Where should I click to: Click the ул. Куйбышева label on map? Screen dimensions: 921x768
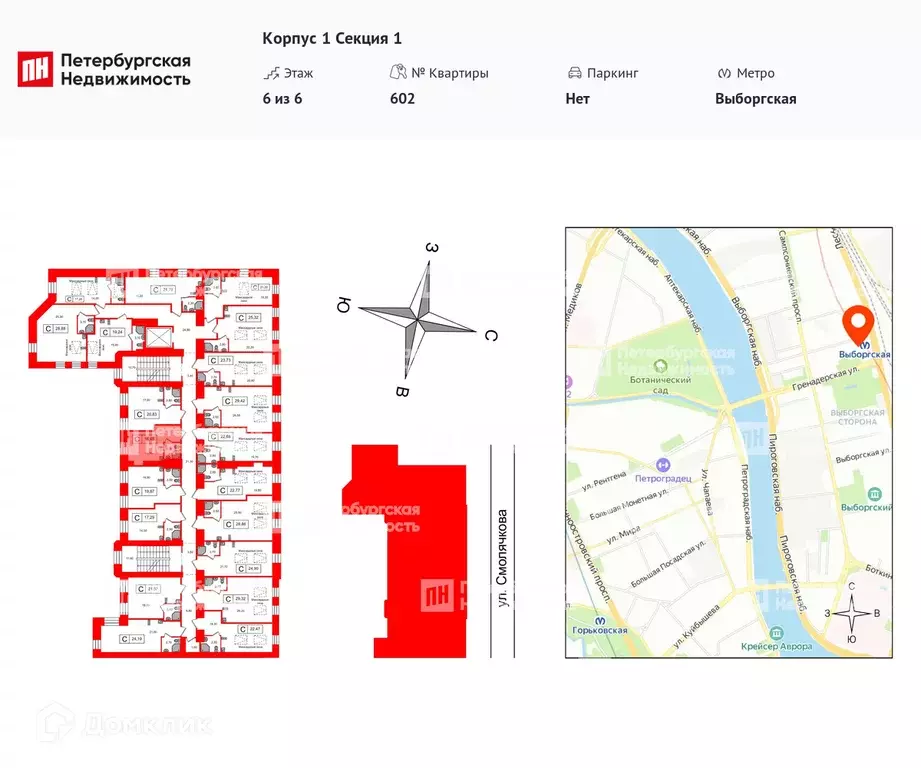[x=697, y=628]
